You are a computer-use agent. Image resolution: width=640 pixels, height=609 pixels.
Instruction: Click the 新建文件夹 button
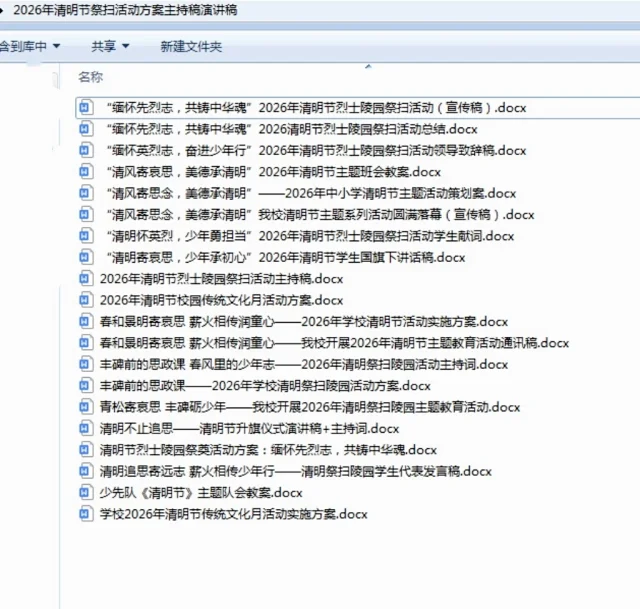click(191, 46)
